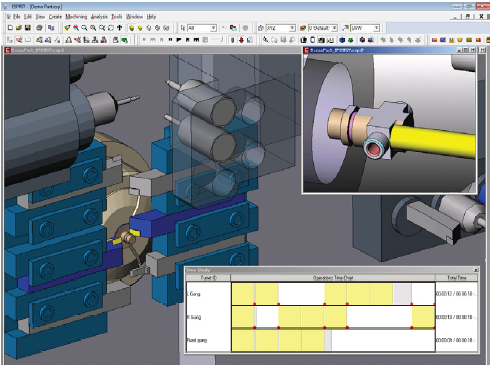Click first yellow operation block in top gang row
The width and height of the screenshot is (492, 365).
(x=243, y=293)
